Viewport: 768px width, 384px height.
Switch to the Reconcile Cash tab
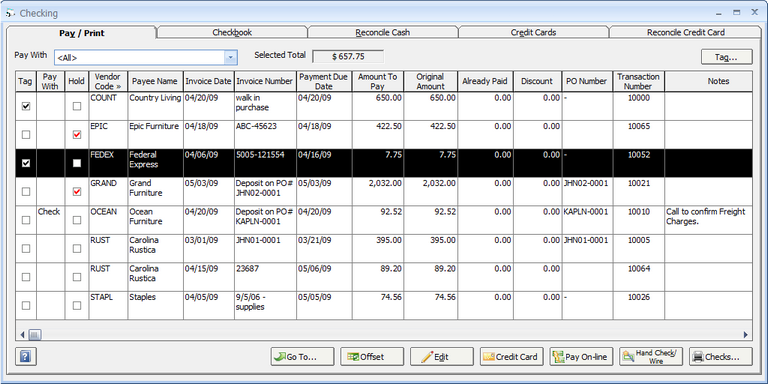pyautogui.click(x=383, y=32)
